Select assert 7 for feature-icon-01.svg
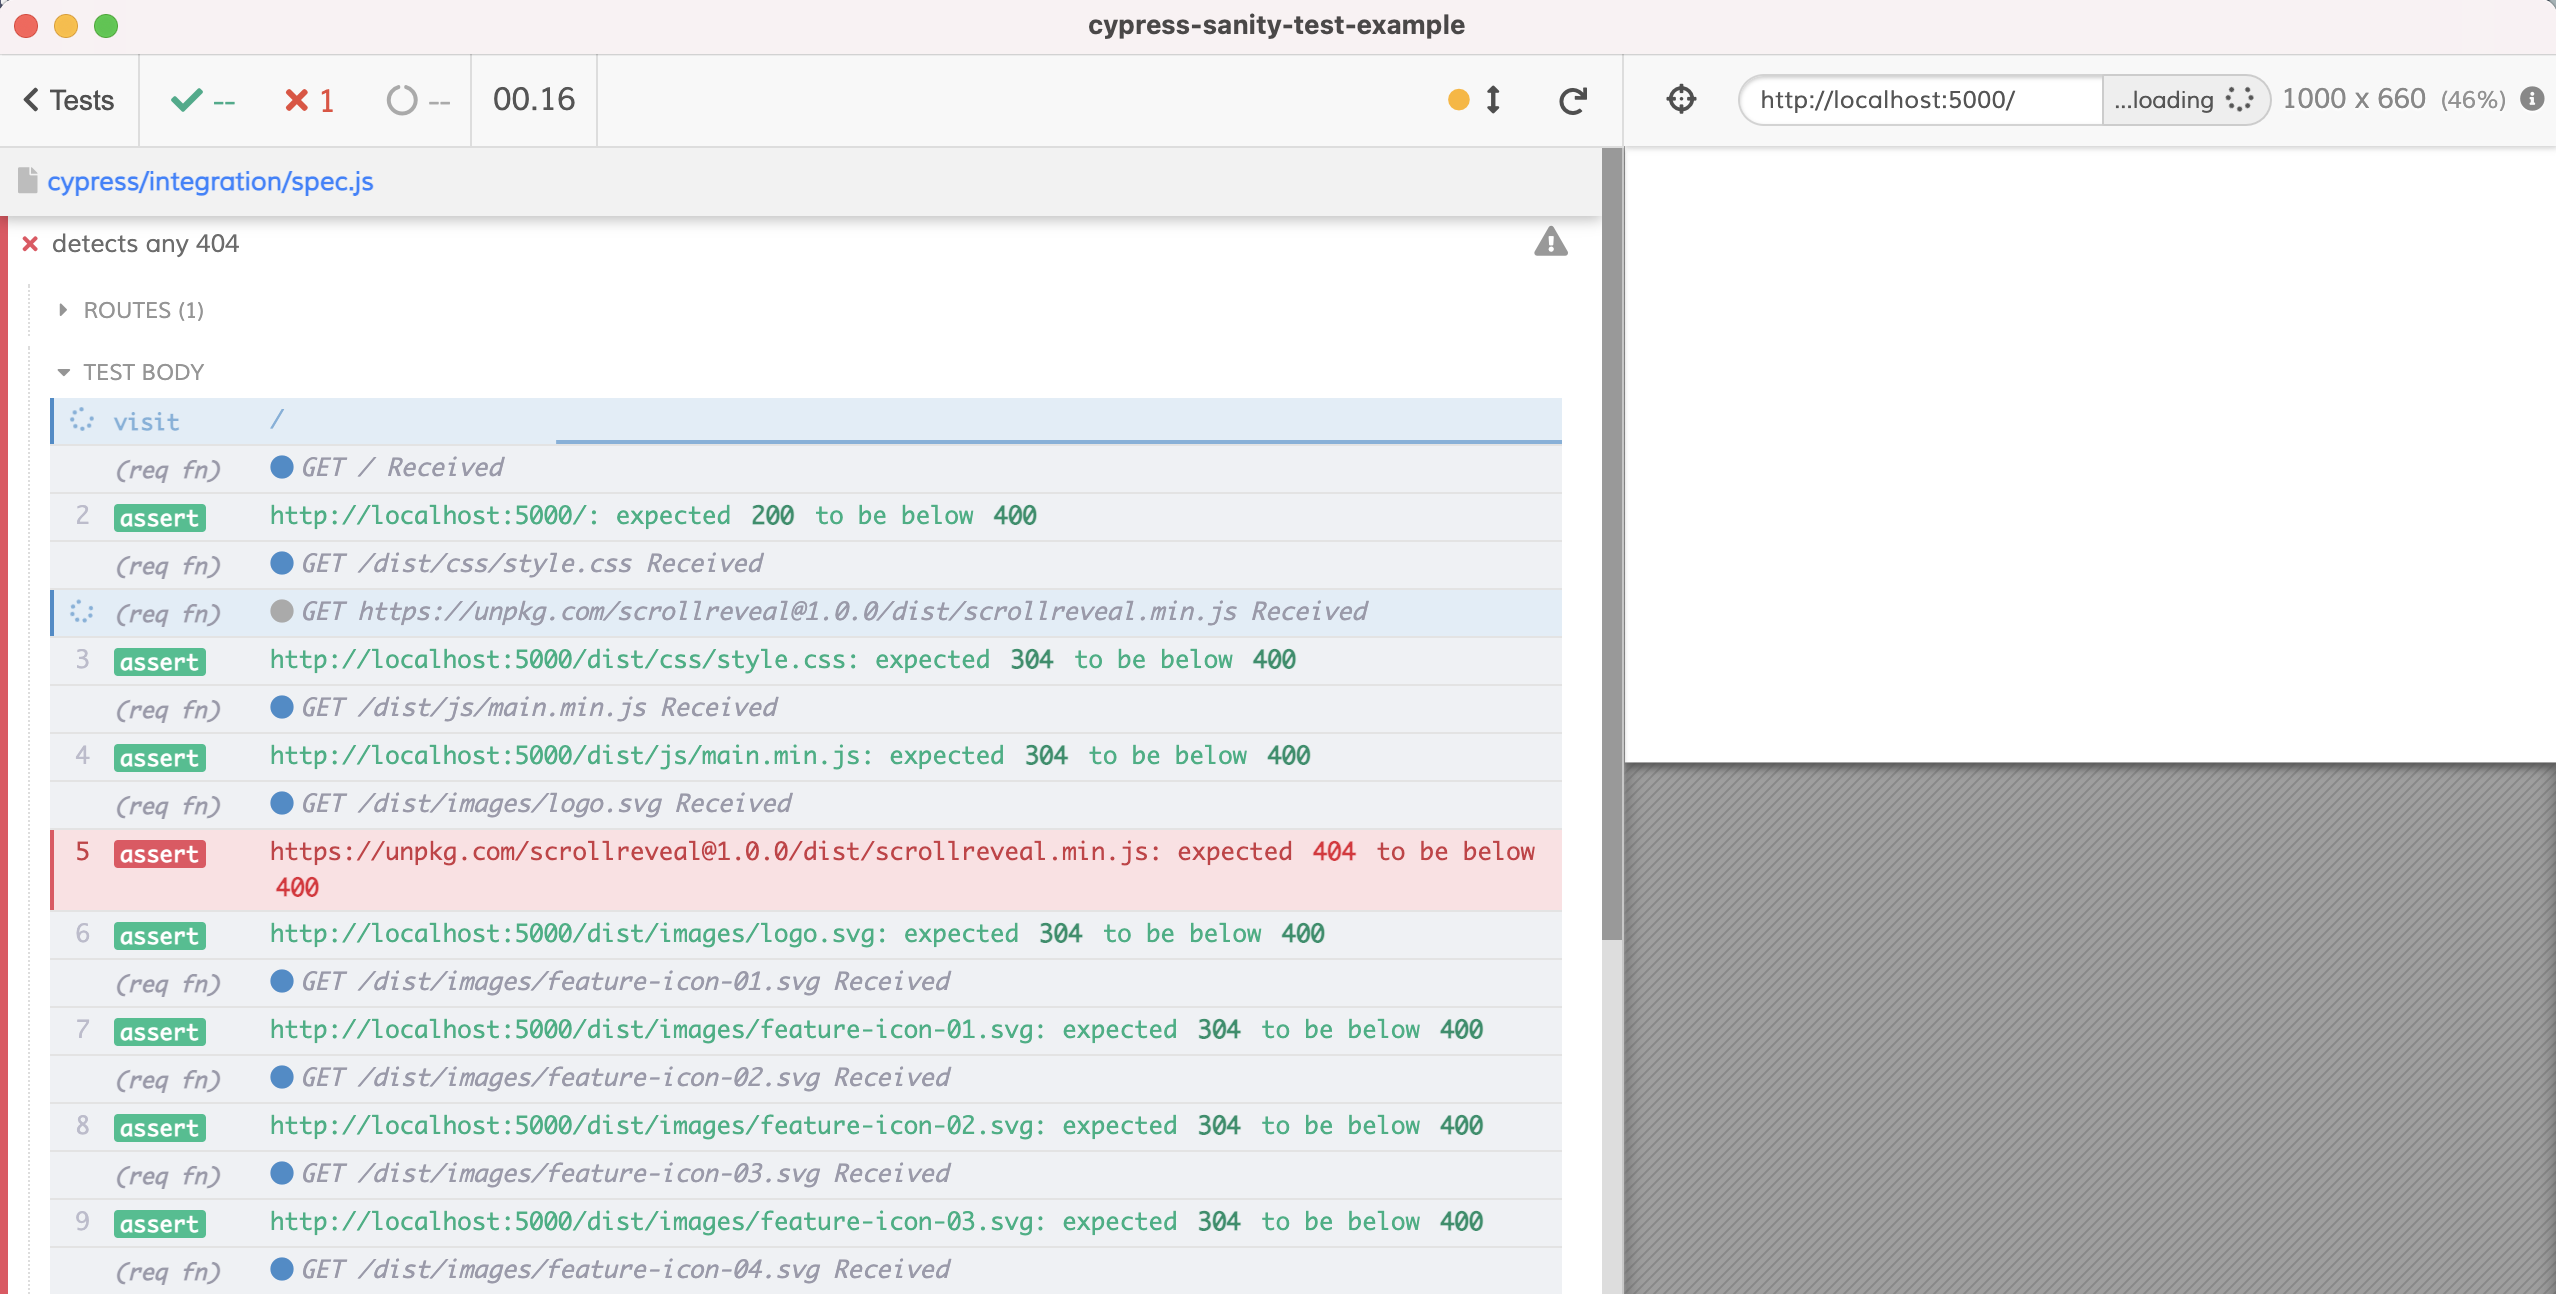The width and height of the screenshot is (2556, 1294). tap(806, 1030)
